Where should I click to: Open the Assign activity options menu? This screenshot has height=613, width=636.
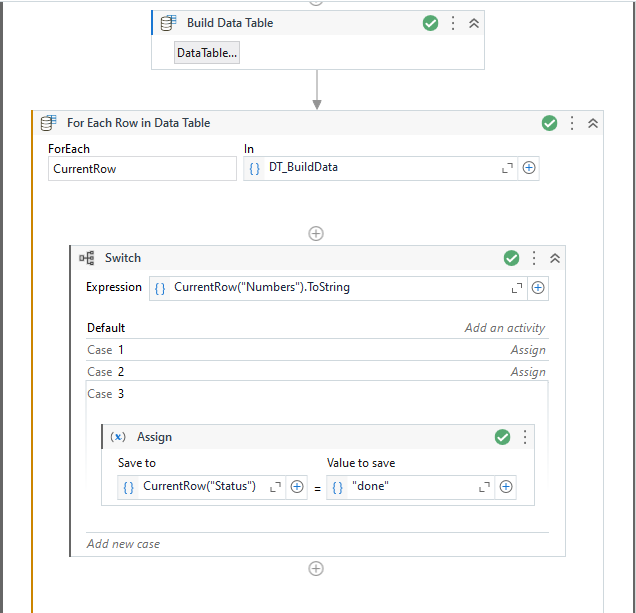(524, 437)
